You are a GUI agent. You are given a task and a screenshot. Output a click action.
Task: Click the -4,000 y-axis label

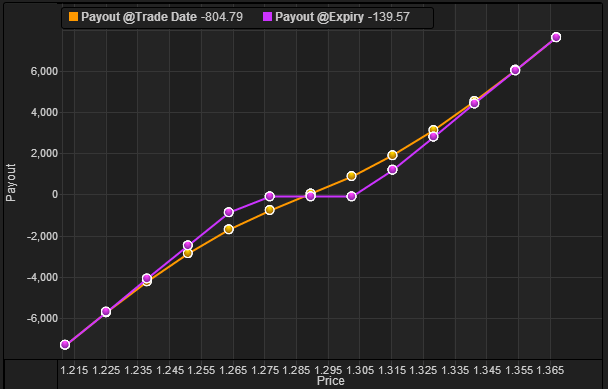[42, 277]
